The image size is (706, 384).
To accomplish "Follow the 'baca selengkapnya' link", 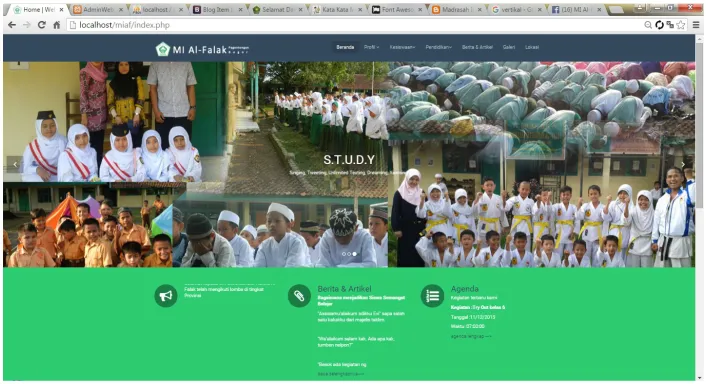I will 340,374.
